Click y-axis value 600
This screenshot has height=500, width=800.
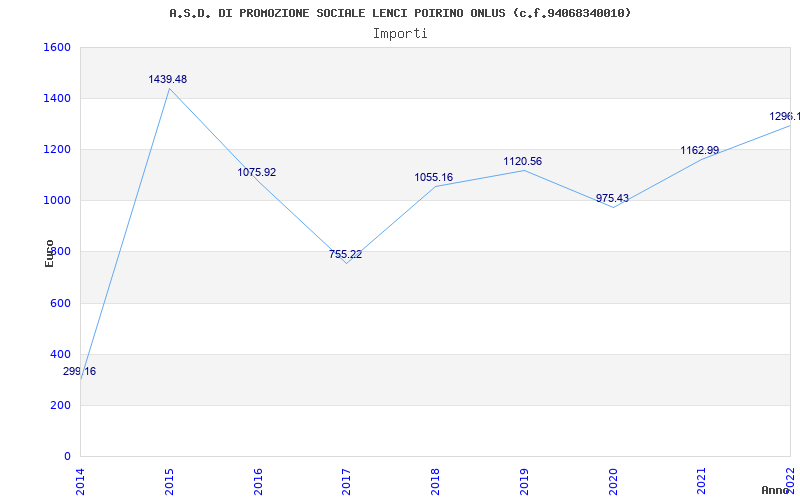point(61,304)
